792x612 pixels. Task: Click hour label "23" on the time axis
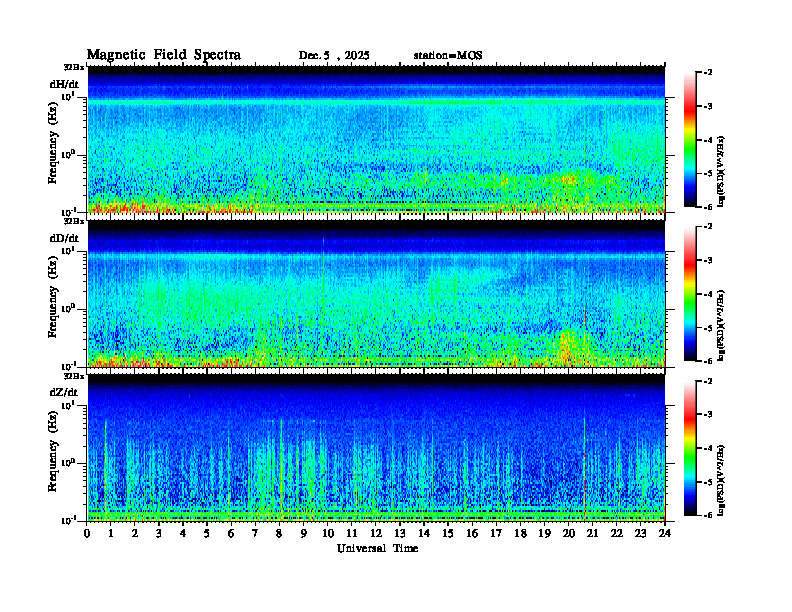pos(640,533)
